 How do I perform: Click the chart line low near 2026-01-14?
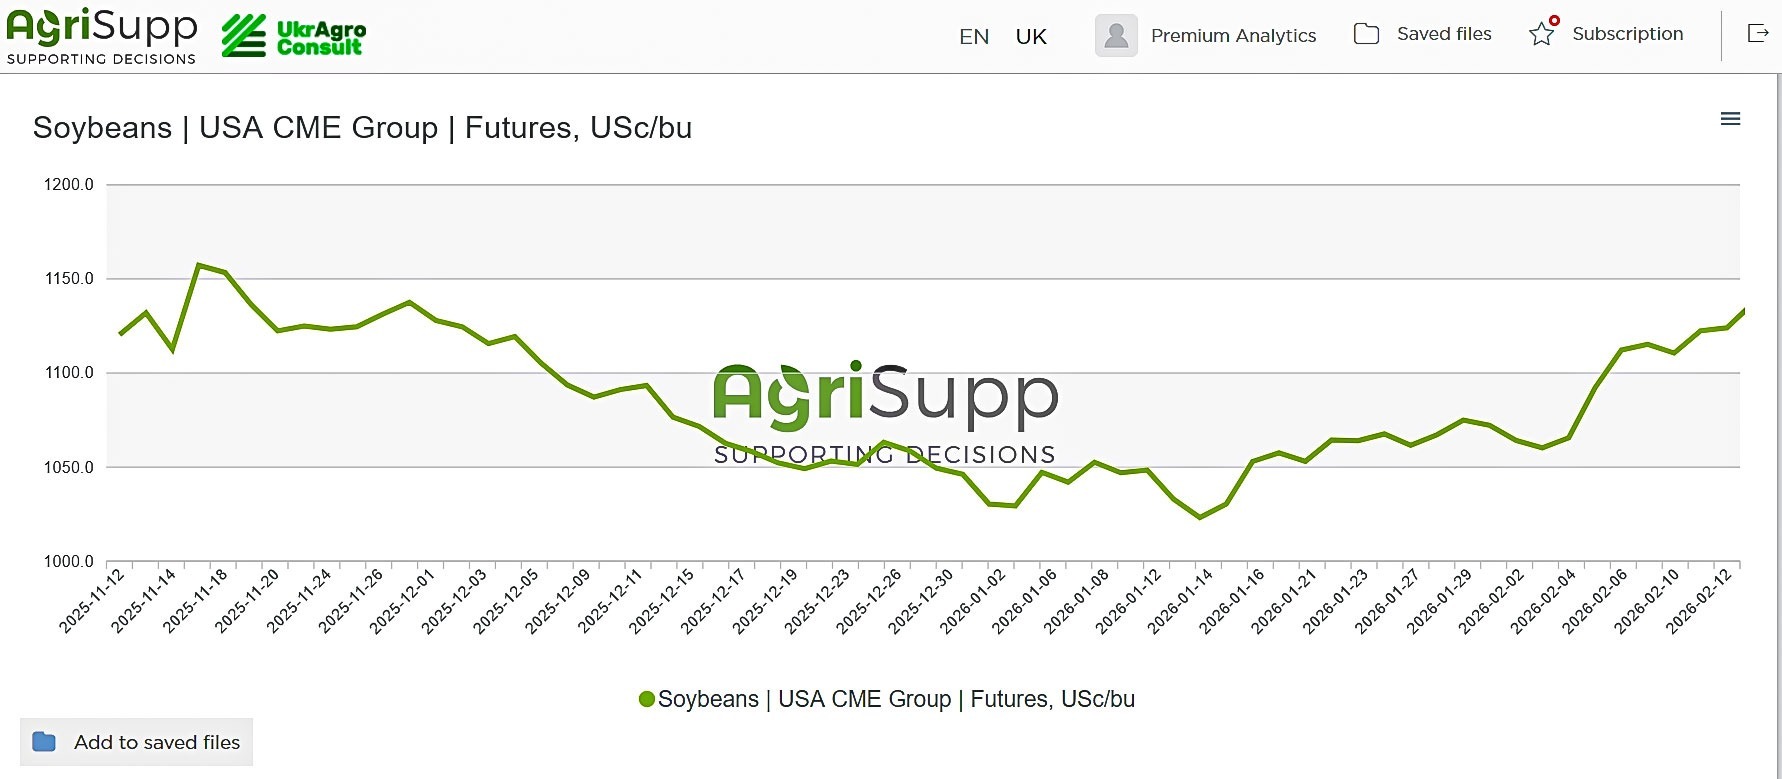click(1200, 517)
